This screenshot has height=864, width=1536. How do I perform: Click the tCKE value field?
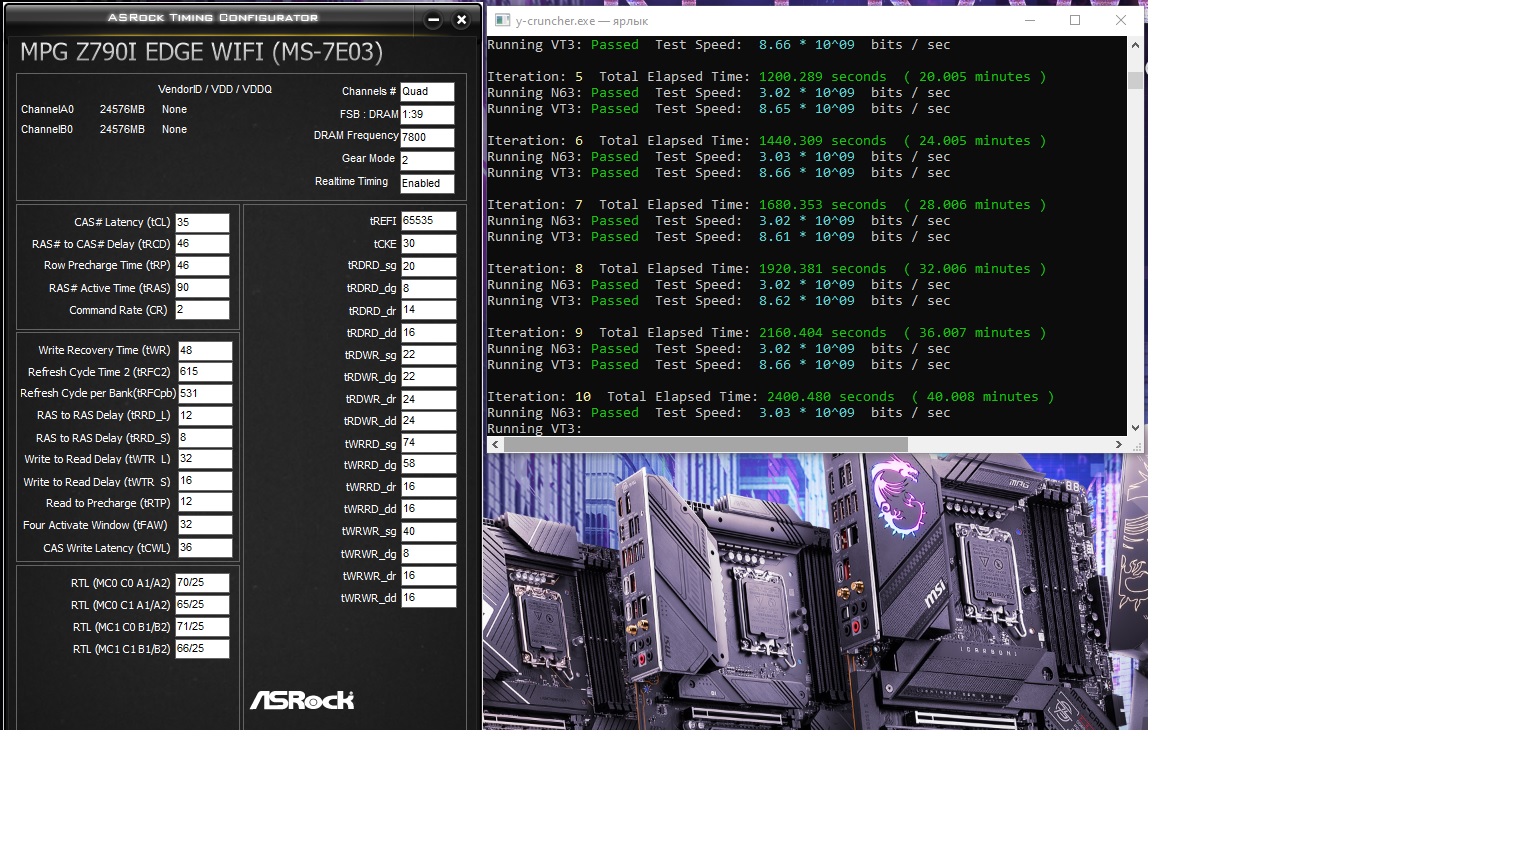point(429,244)
